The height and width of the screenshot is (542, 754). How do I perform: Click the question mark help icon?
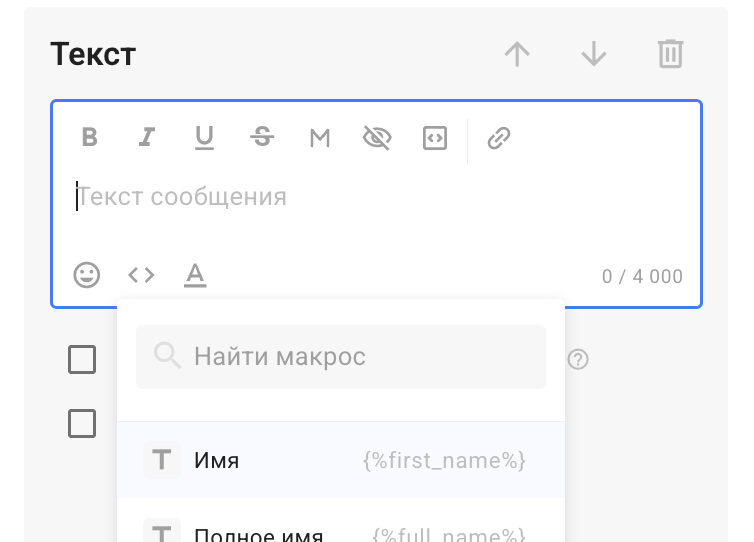[577, 359]
